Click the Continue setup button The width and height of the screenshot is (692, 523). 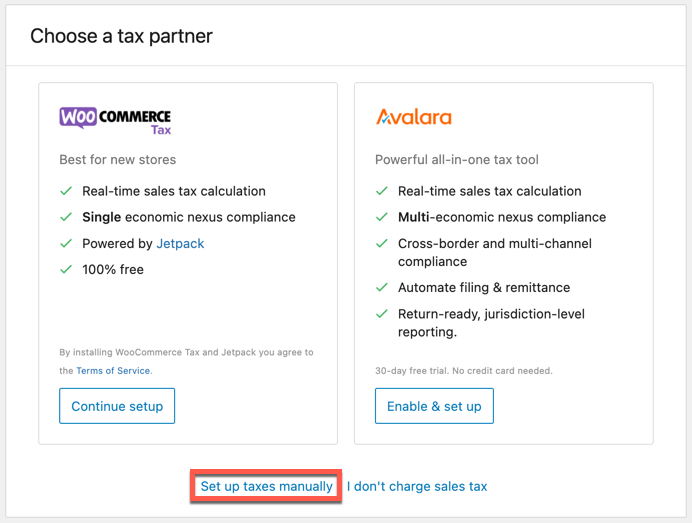(x=117, y=406)
